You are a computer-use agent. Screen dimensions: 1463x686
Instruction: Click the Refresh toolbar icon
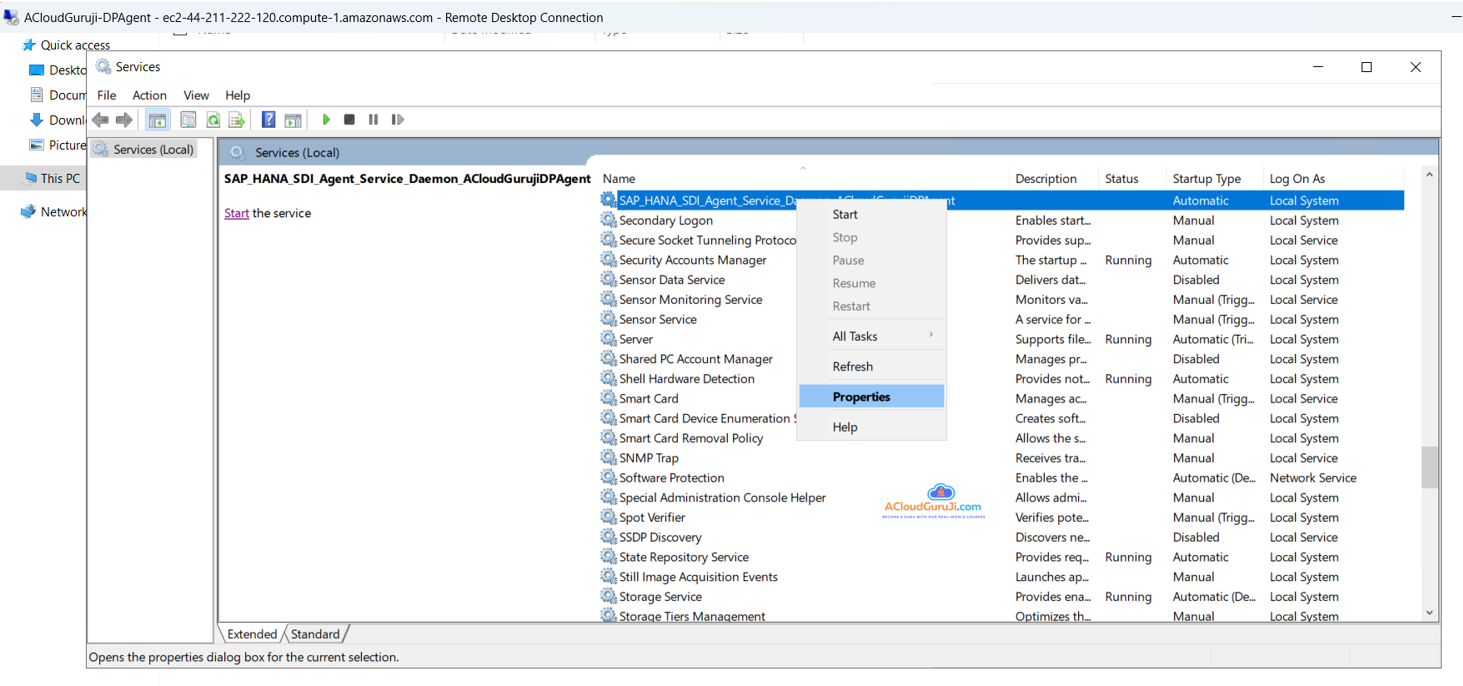point(213,120)
